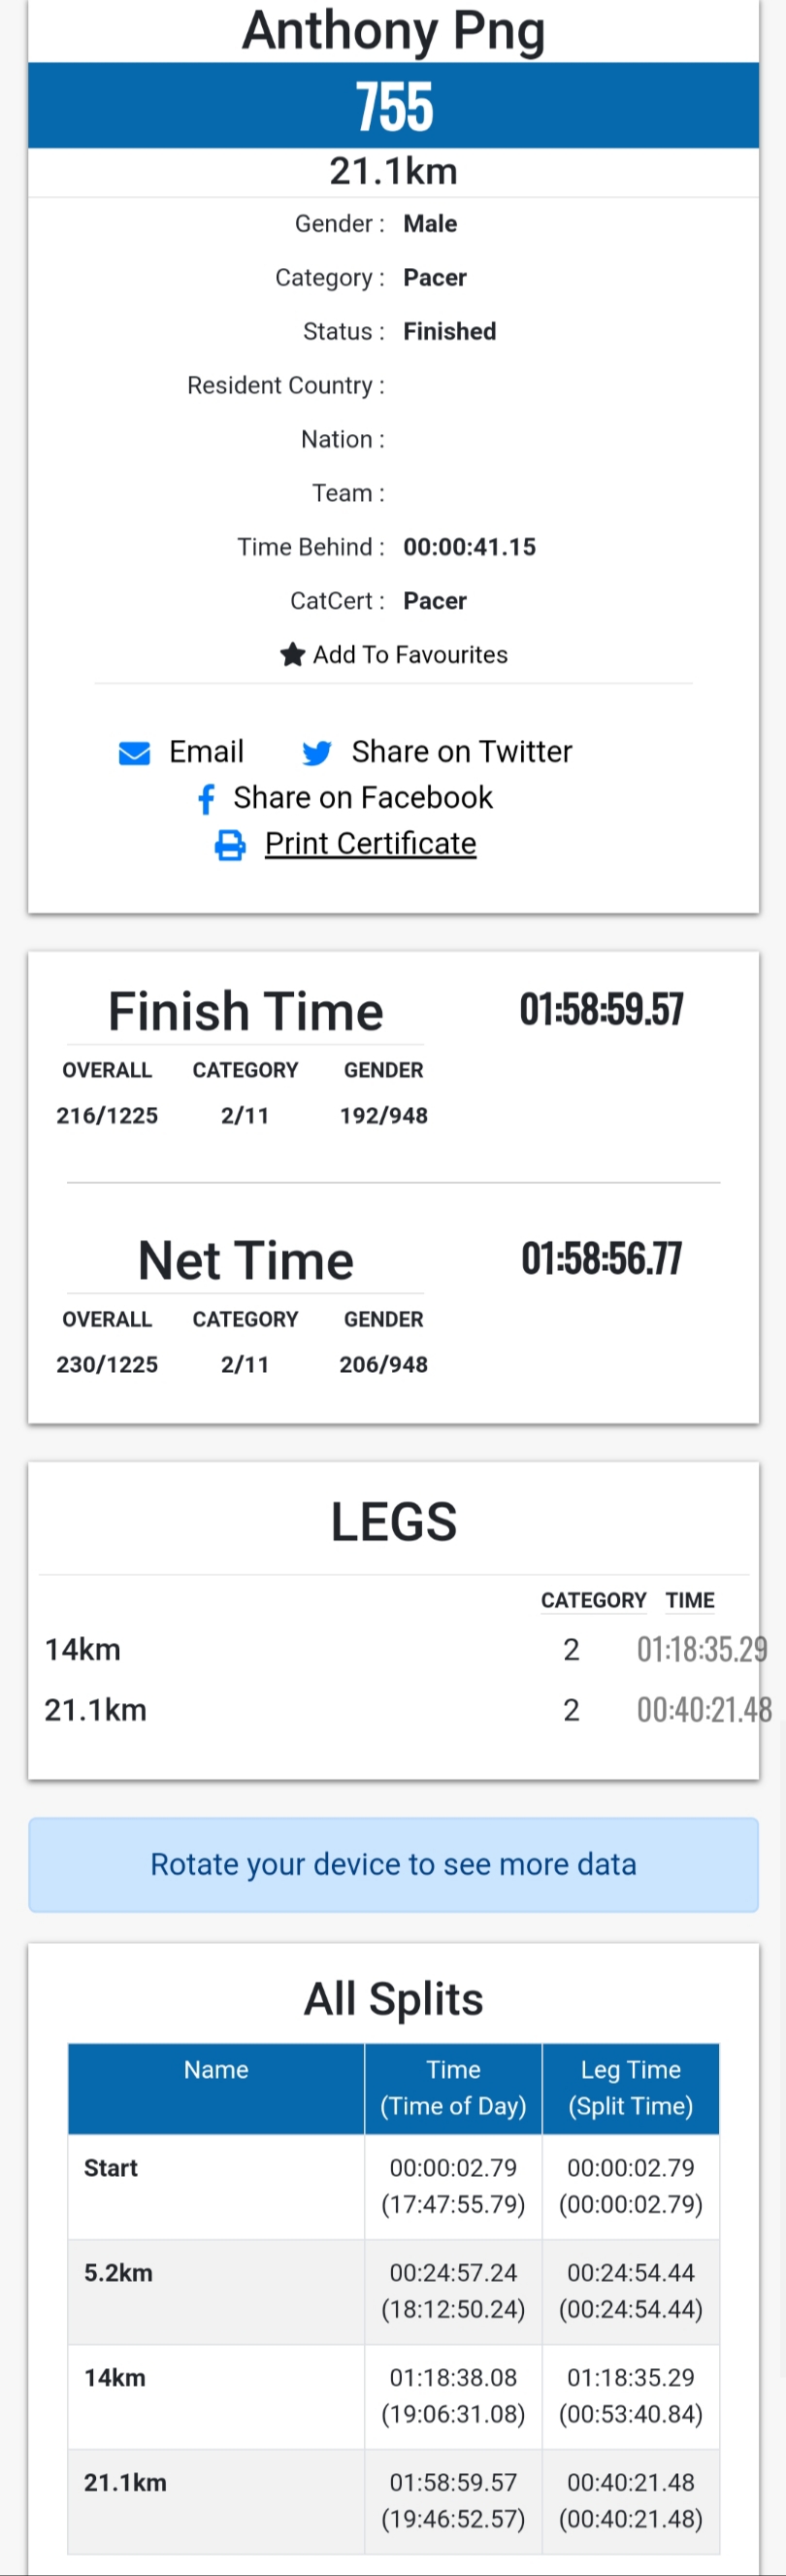Click the Start split row name
Viewport: 786px width, 2576px height.
coord(111,2169)
